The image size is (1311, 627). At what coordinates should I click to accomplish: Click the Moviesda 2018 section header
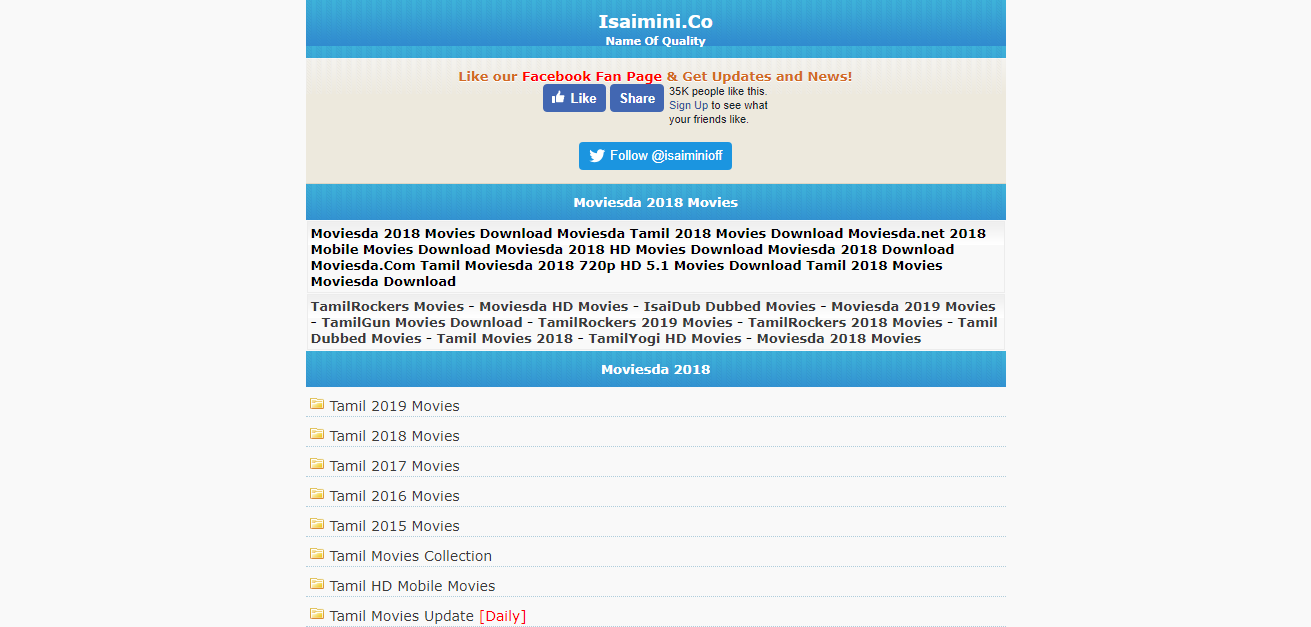click(x=656, y=369)
